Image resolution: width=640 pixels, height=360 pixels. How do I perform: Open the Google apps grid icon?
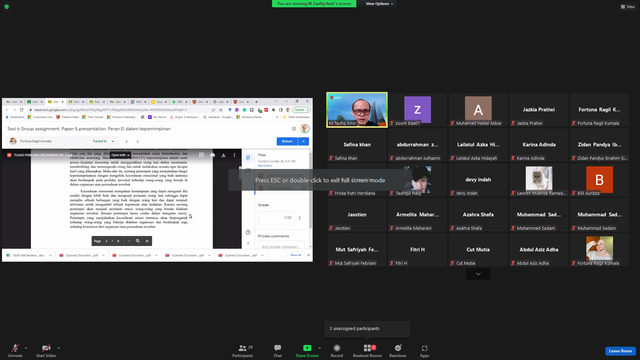click(x=294, y=129)
